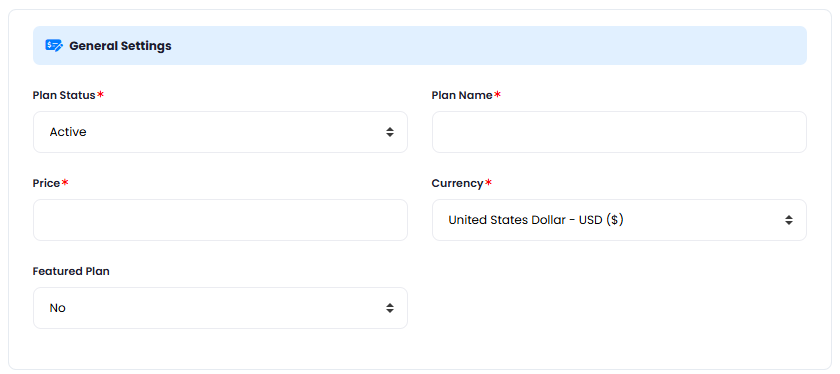Open the Currency dropdown showing USD
The image size is (840, 374).
(619, 220)
